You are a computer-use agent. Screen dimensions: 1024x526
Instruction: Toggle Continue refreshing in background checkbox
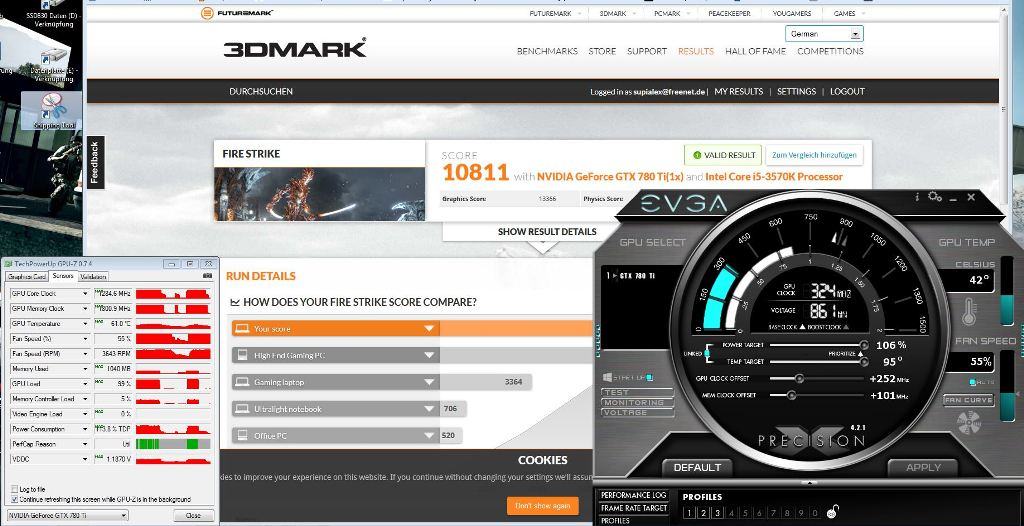(14, 499)
